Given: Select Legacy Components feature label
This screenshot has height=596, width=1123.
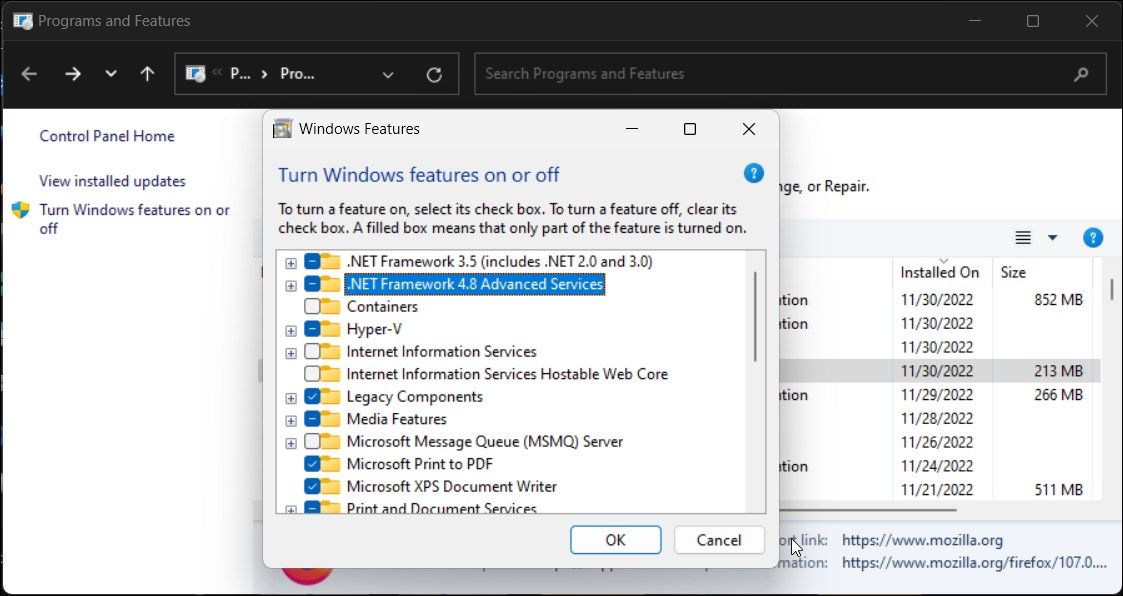Looking at the screenshot, I should 415,397.
